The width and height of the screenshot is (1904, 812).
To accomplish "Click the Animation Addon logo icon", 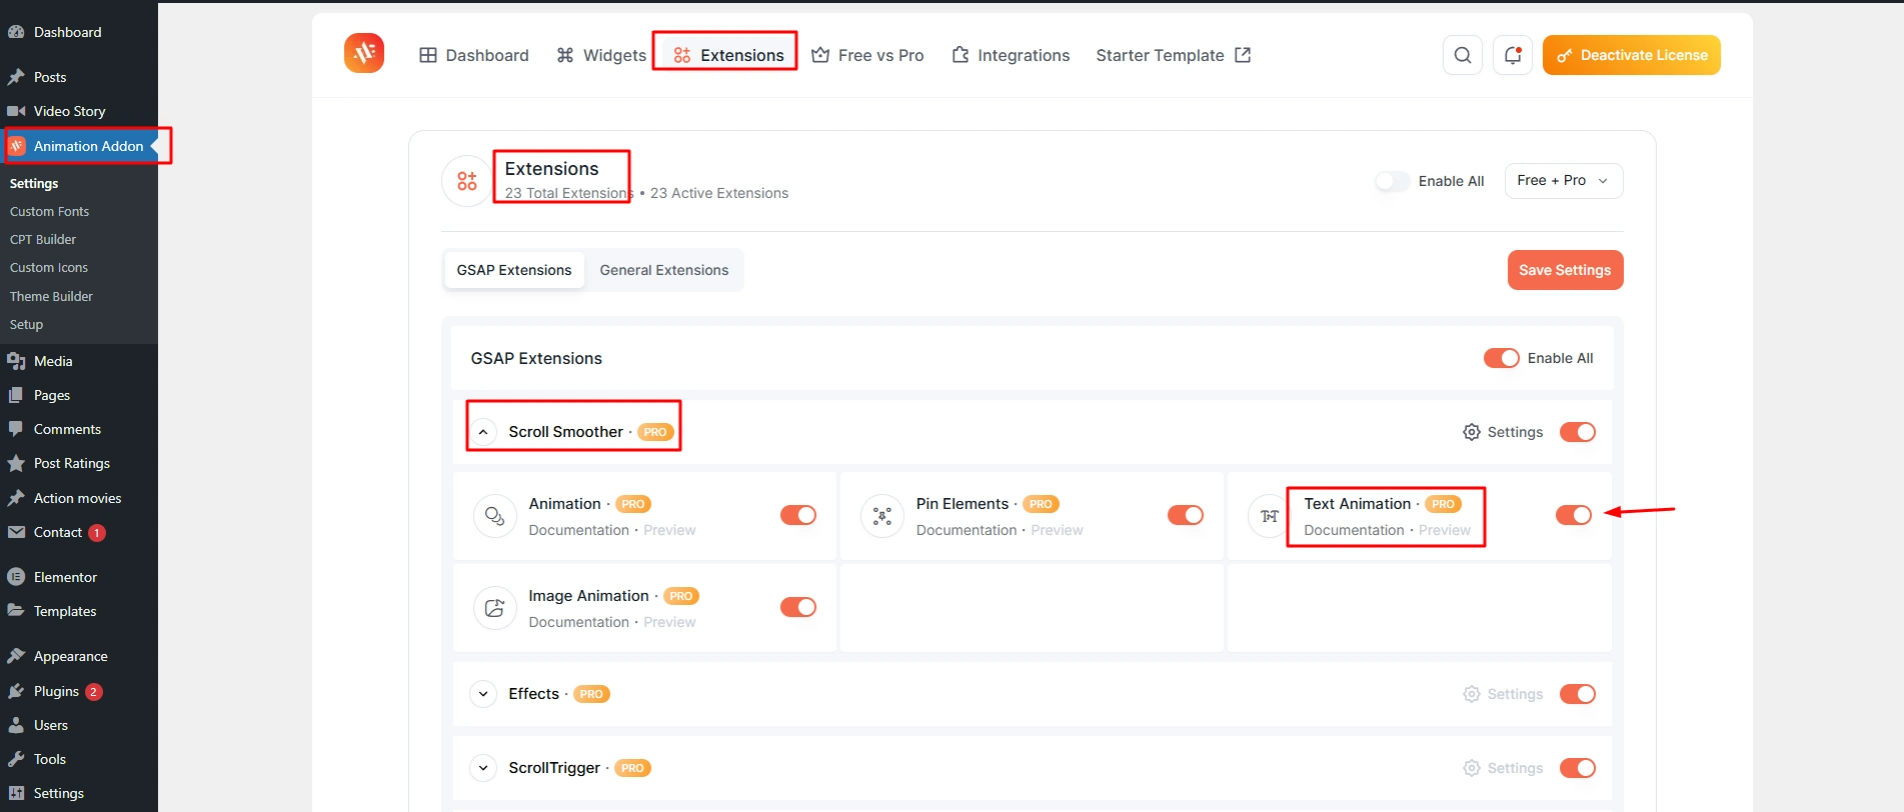I will click(x=364, y=53).
